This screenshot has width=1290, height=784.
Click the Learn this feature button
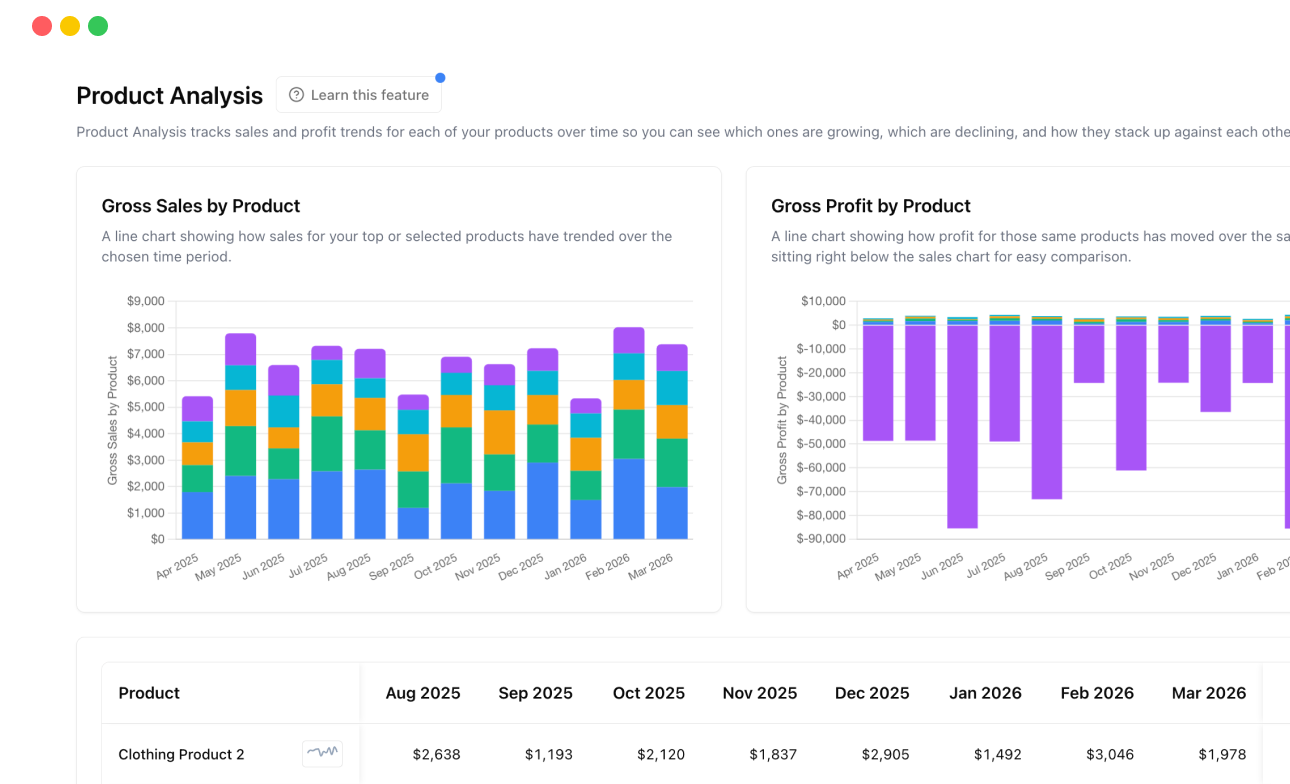click(358, 94)
